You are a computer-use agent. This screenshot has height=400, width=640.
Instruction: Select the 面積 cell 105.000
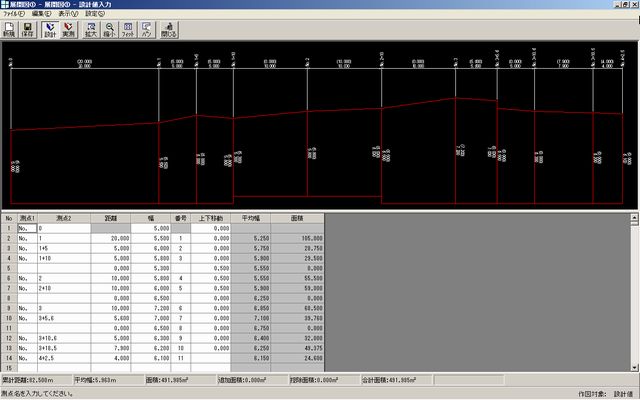297,238
